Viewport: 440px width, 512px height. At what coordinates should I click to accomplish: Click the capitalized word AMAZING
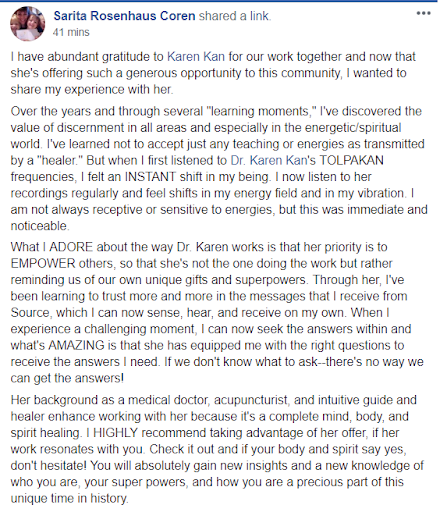point(76,345)
